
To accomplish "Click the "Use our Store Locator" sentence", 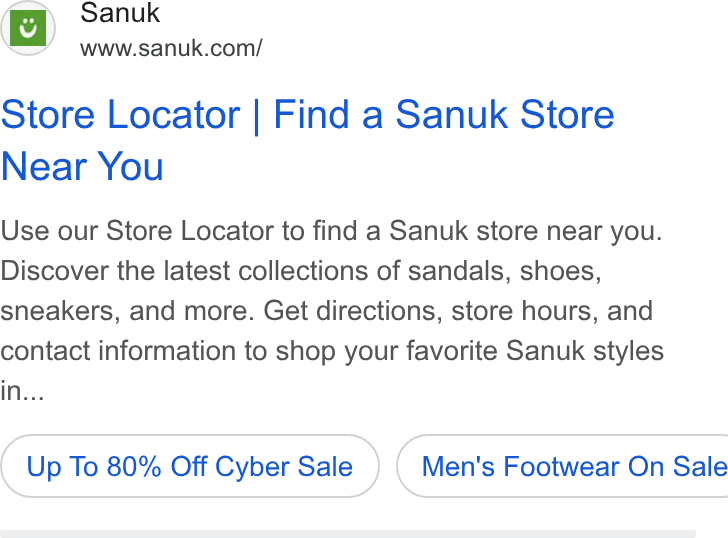I will tap(331, 231).
